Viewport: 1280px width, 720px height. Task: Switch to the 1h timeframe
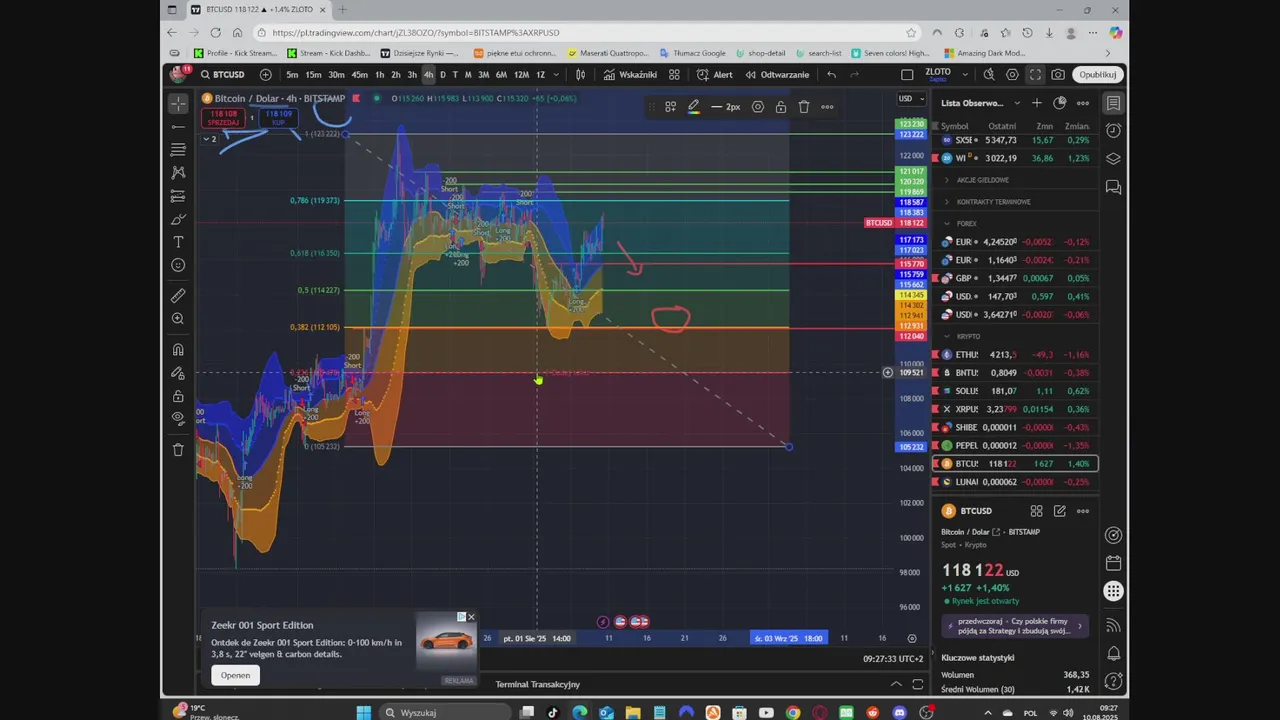pos(379,75)
